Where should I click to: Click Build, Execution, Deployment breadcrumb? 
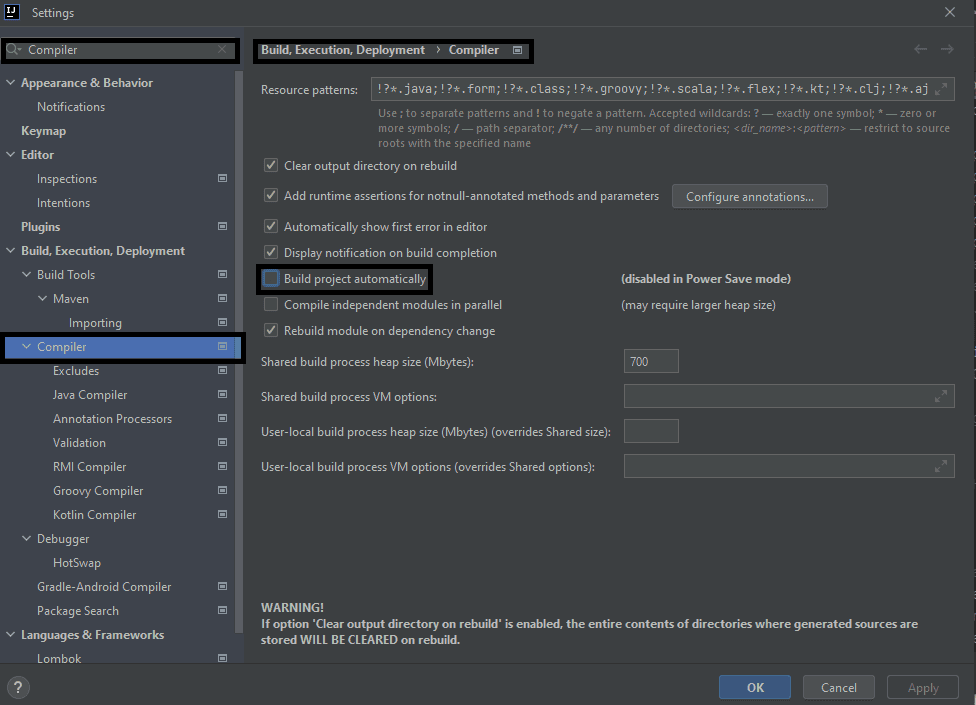coord(343,50)
